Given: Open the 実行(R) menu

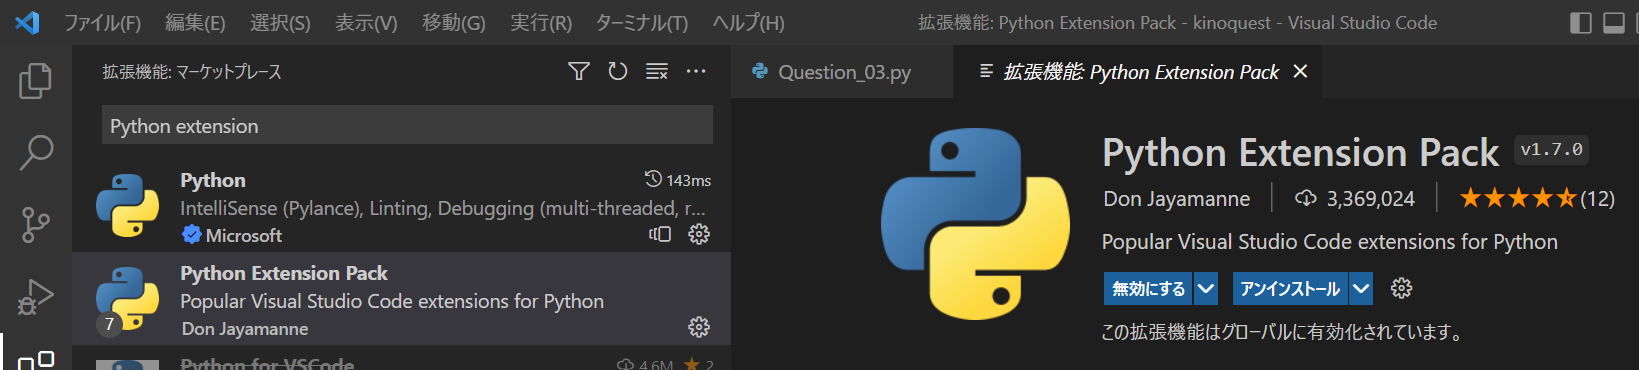Looking at the screenshot, I should [x=541, y=22].
